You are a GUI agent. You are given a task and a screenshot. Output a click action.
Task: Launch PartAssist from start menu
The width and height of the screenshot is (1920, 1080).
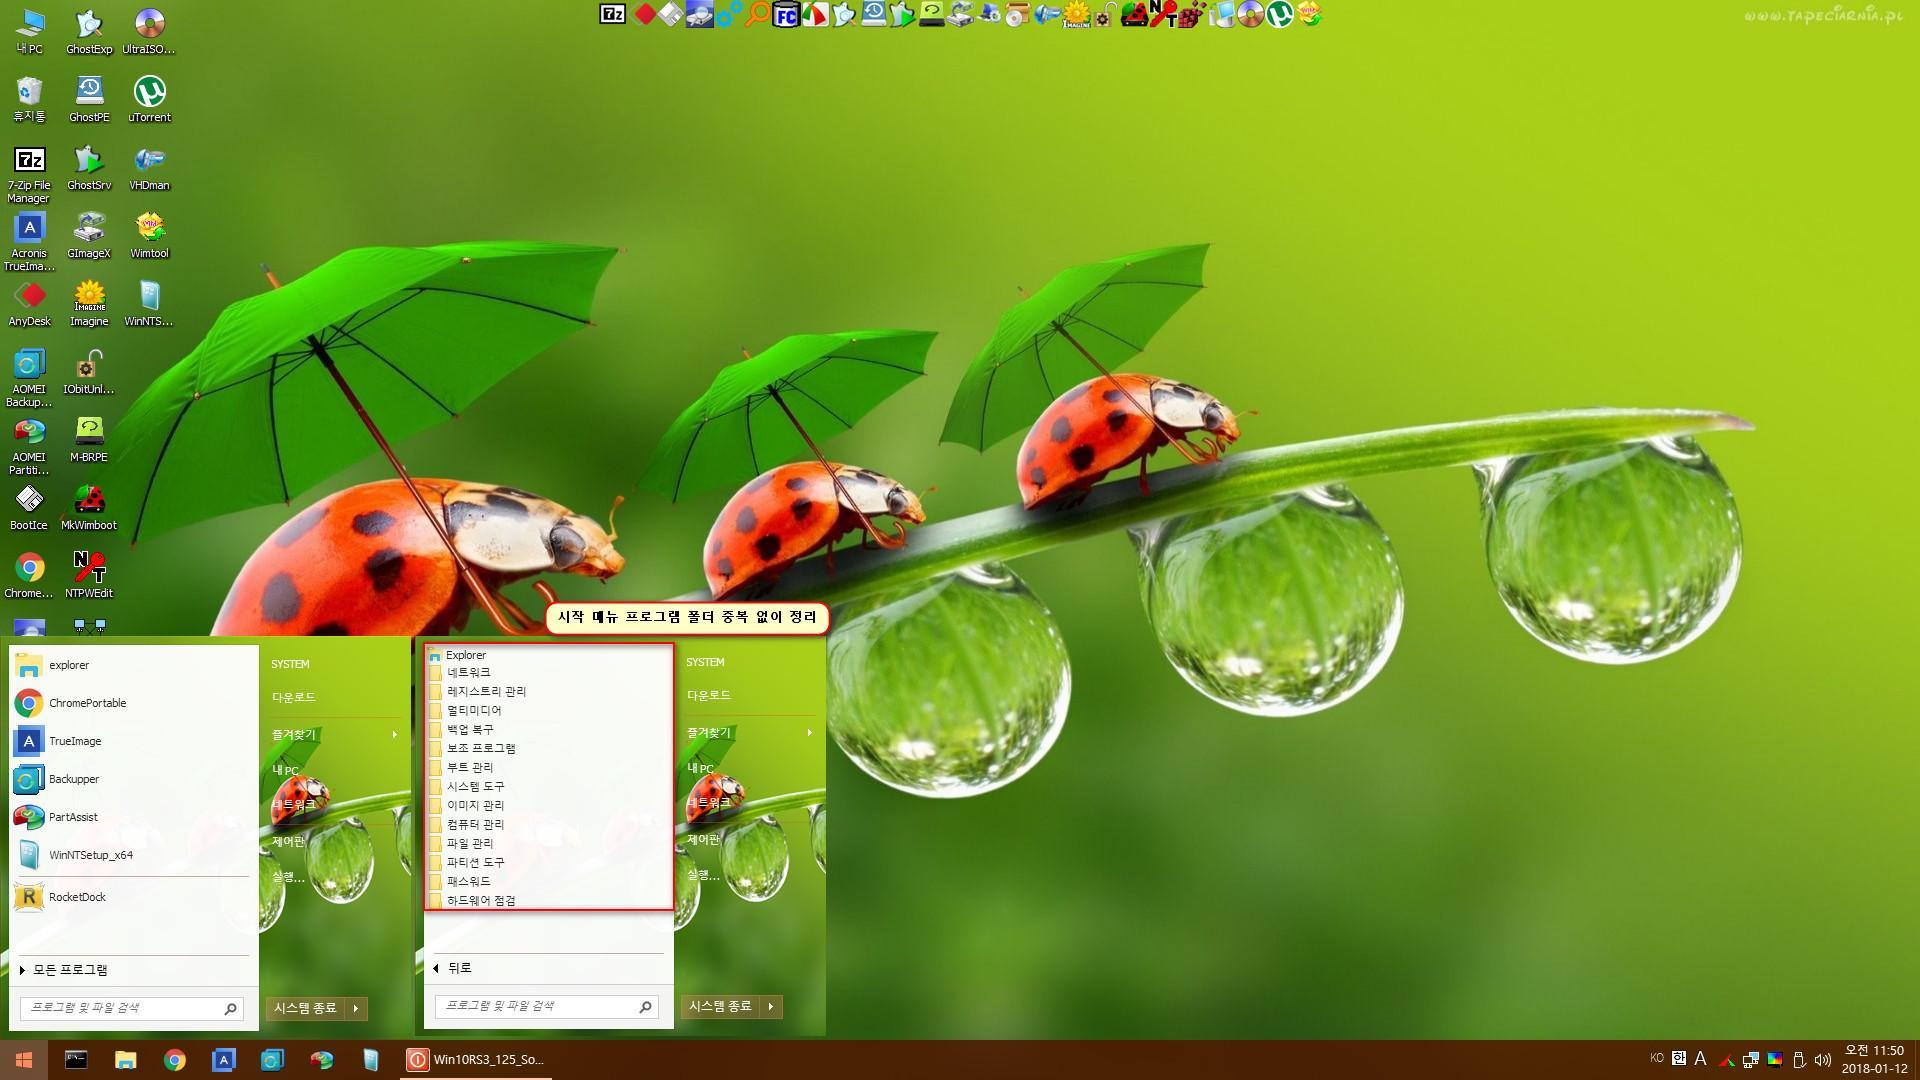(132, 817)
